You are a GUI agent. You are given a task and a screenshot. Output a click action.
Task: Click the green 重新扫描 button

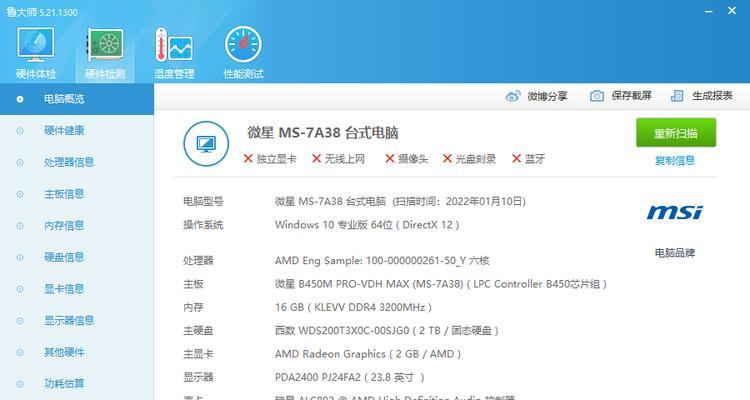676,133
